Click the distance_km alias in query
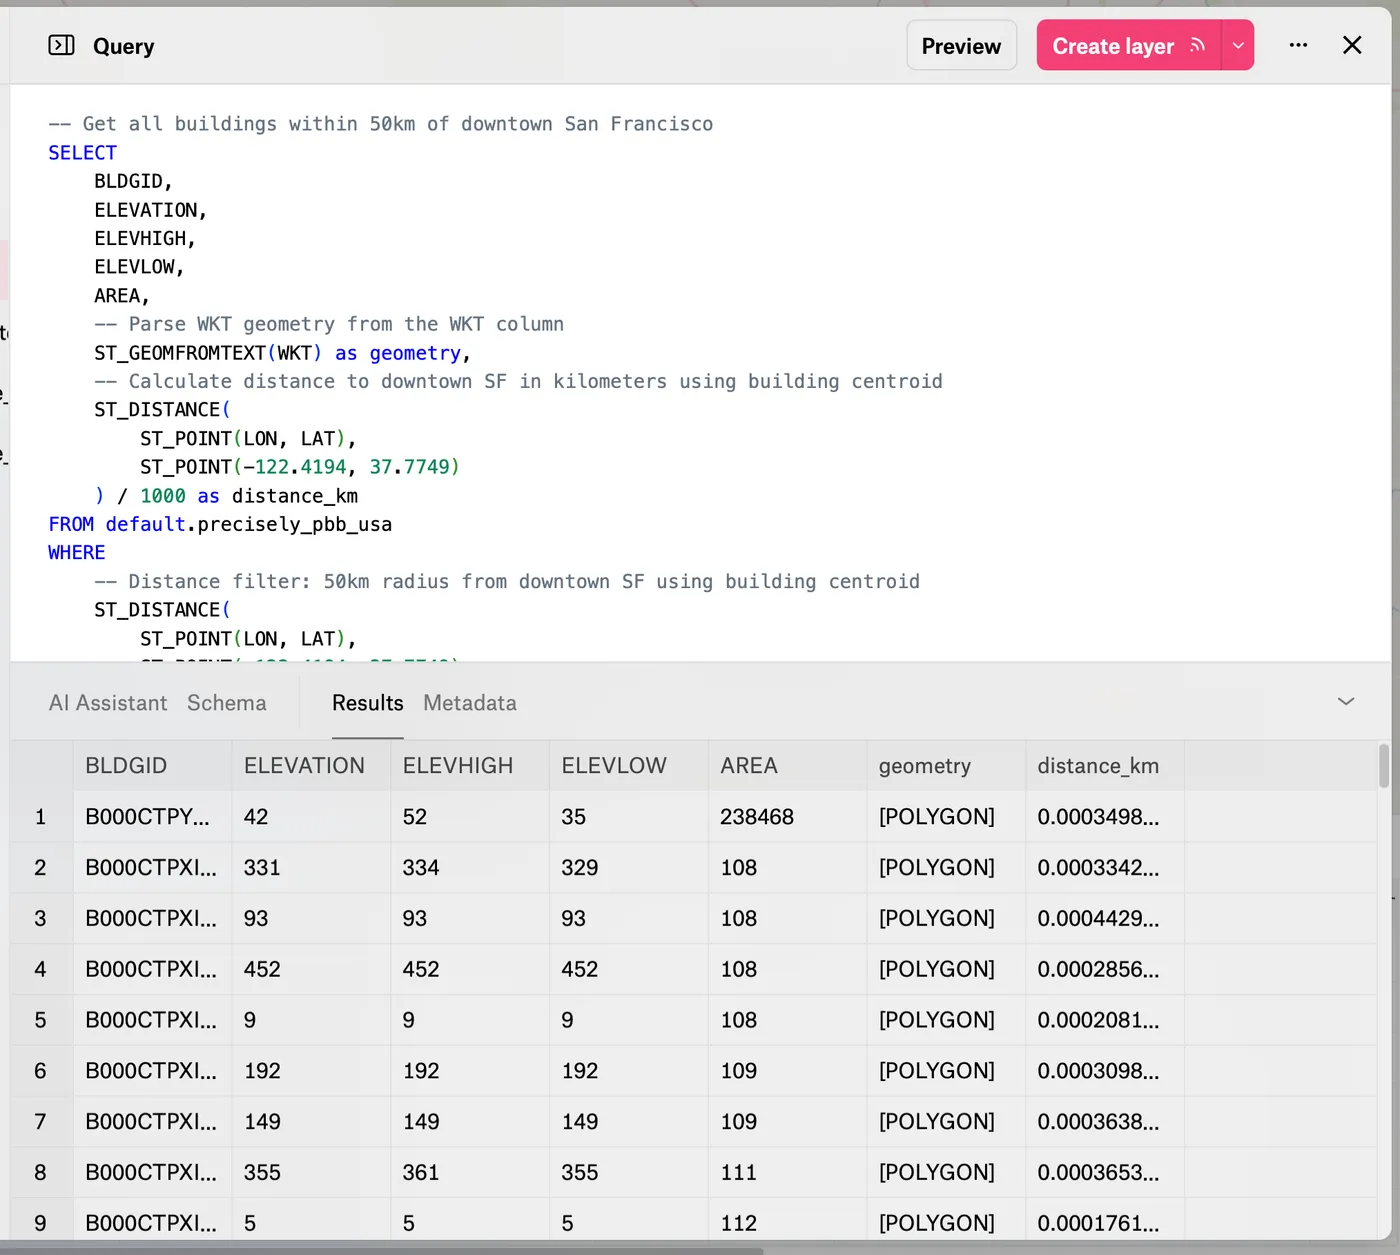The image size is (1400, 1255). tap(295, 496)
